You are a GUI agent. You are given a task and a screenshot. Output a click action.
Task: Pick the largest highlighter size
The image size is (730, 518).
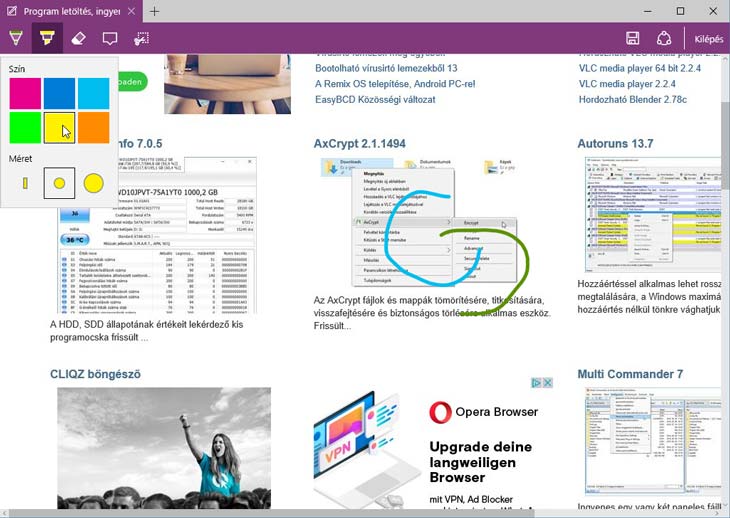pos(93,183)
